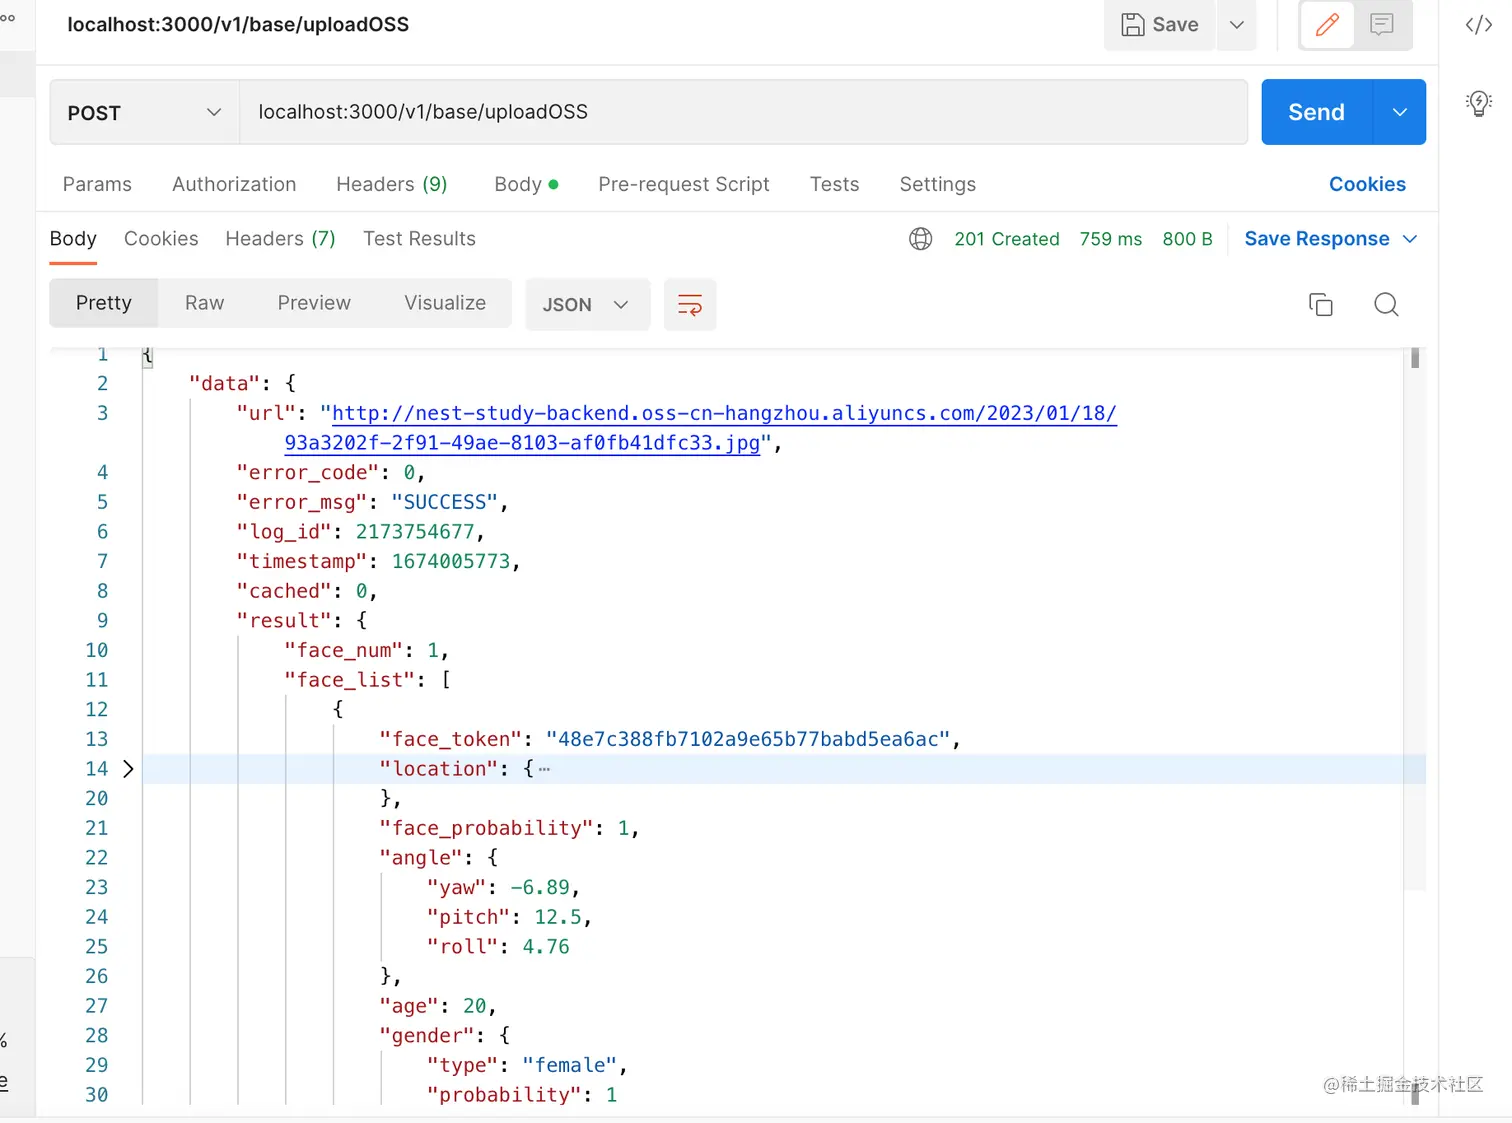Copy the response with copy icon
Viewport: 1512px width, 1123px height.
[1321, 305]
